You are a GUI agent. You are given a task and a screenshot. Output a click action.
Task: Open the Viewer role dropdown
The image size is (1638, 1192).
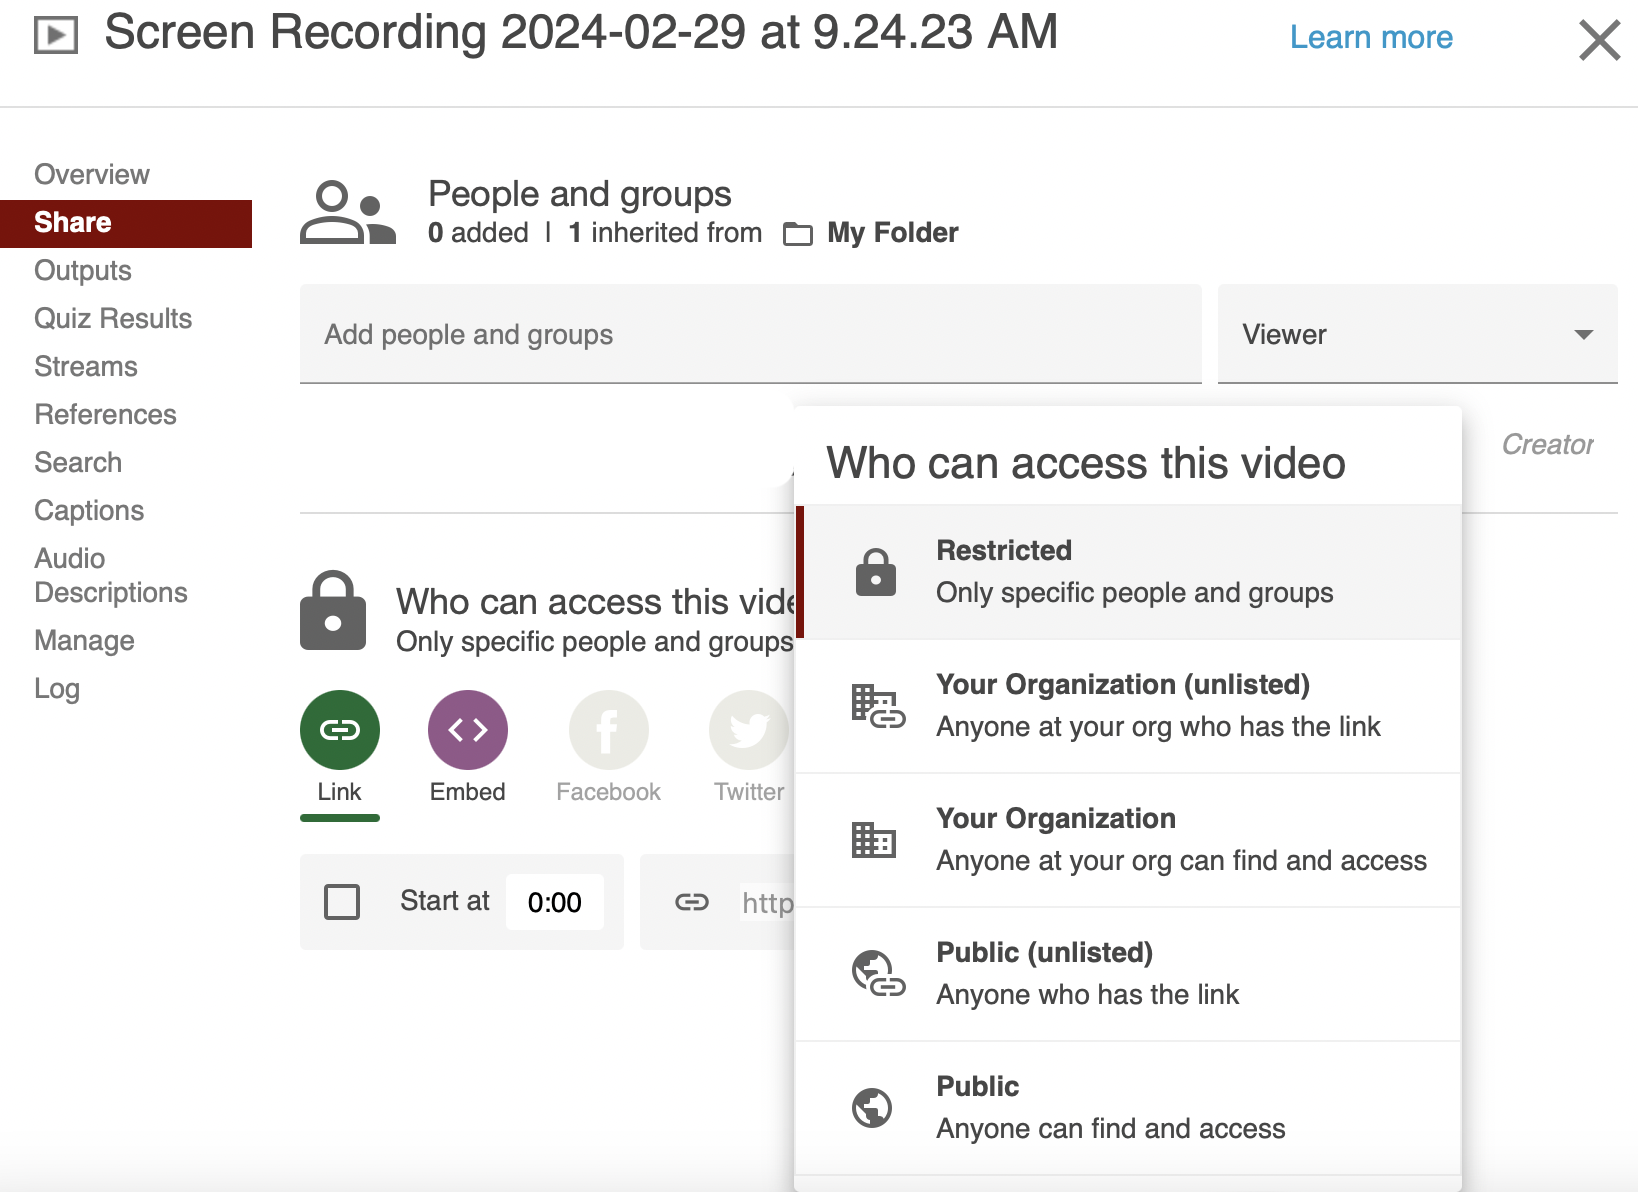pyautogui.click(x=1416, y=334)
